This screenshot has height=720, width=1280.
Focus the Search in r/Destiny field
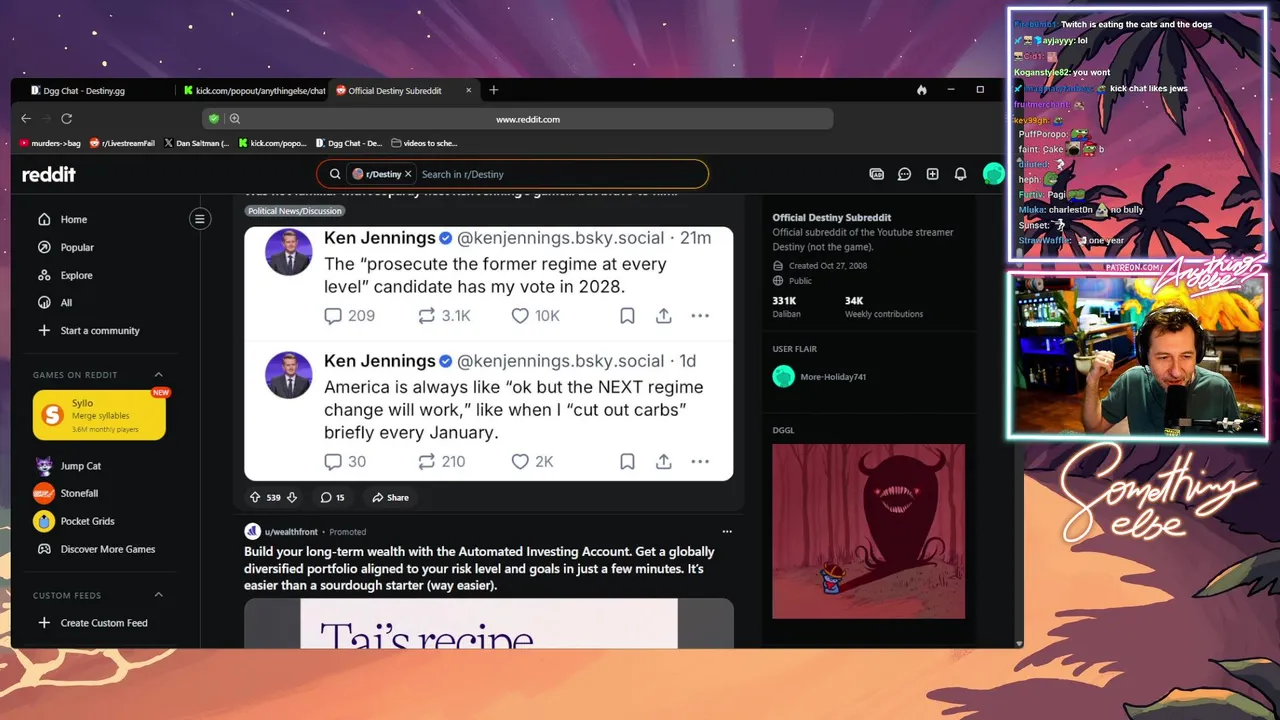pyautogui.click(x=560, y=174)
